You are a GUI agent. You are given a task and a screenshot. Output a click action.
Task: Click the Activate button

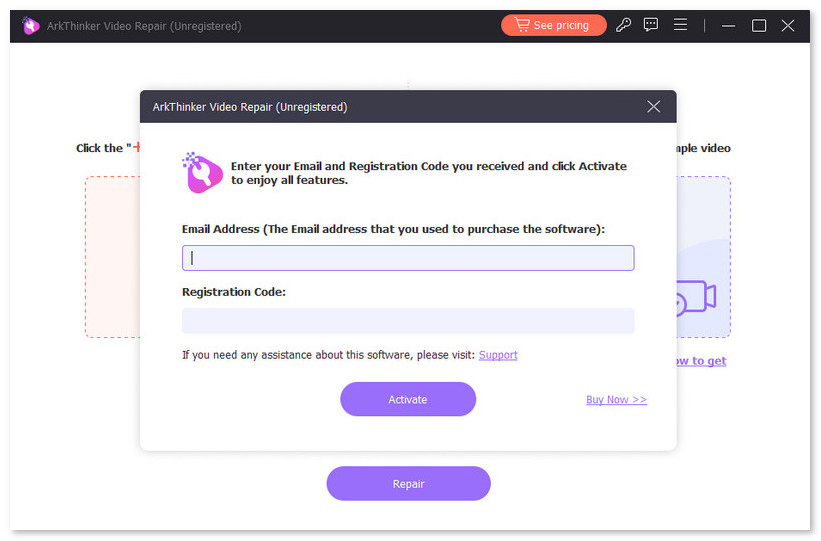(408, 399)
